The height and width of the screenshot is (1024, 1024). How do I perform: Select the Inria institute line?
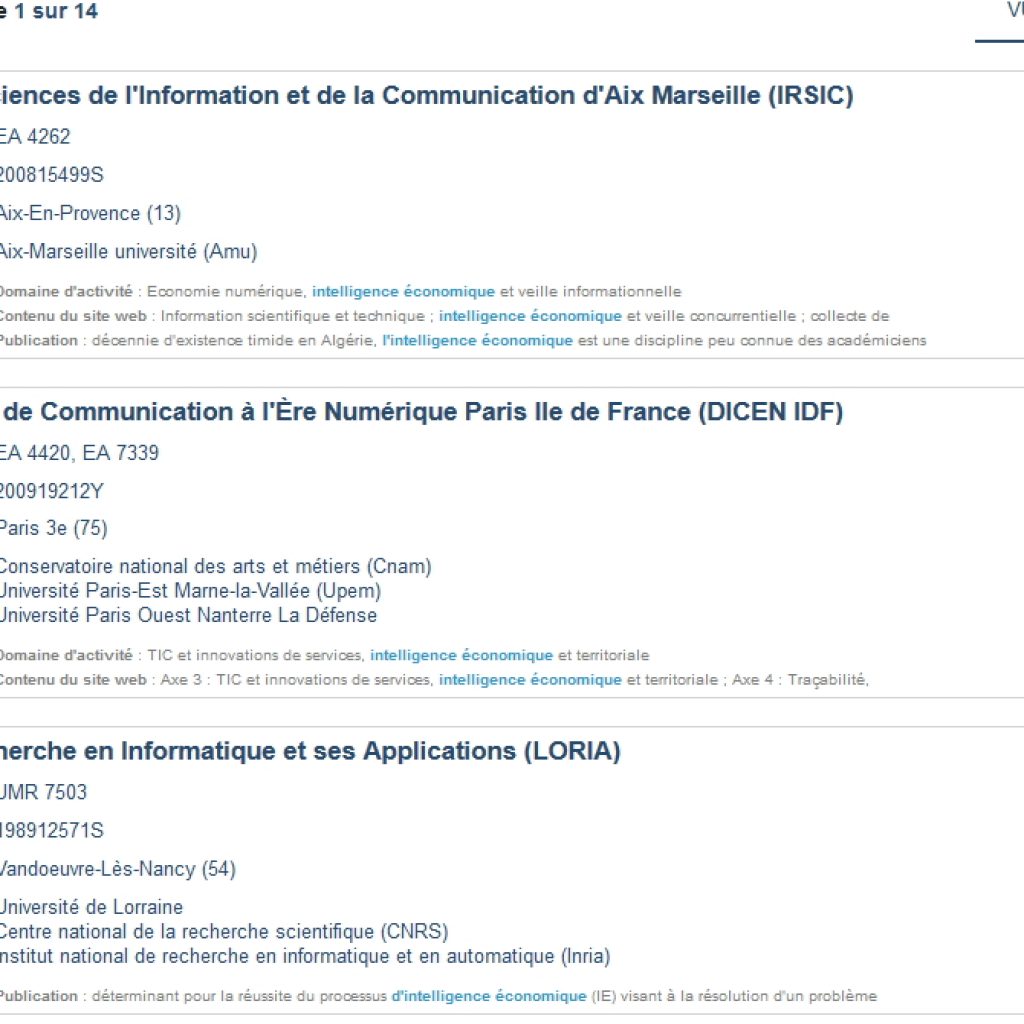pos(305,957)
